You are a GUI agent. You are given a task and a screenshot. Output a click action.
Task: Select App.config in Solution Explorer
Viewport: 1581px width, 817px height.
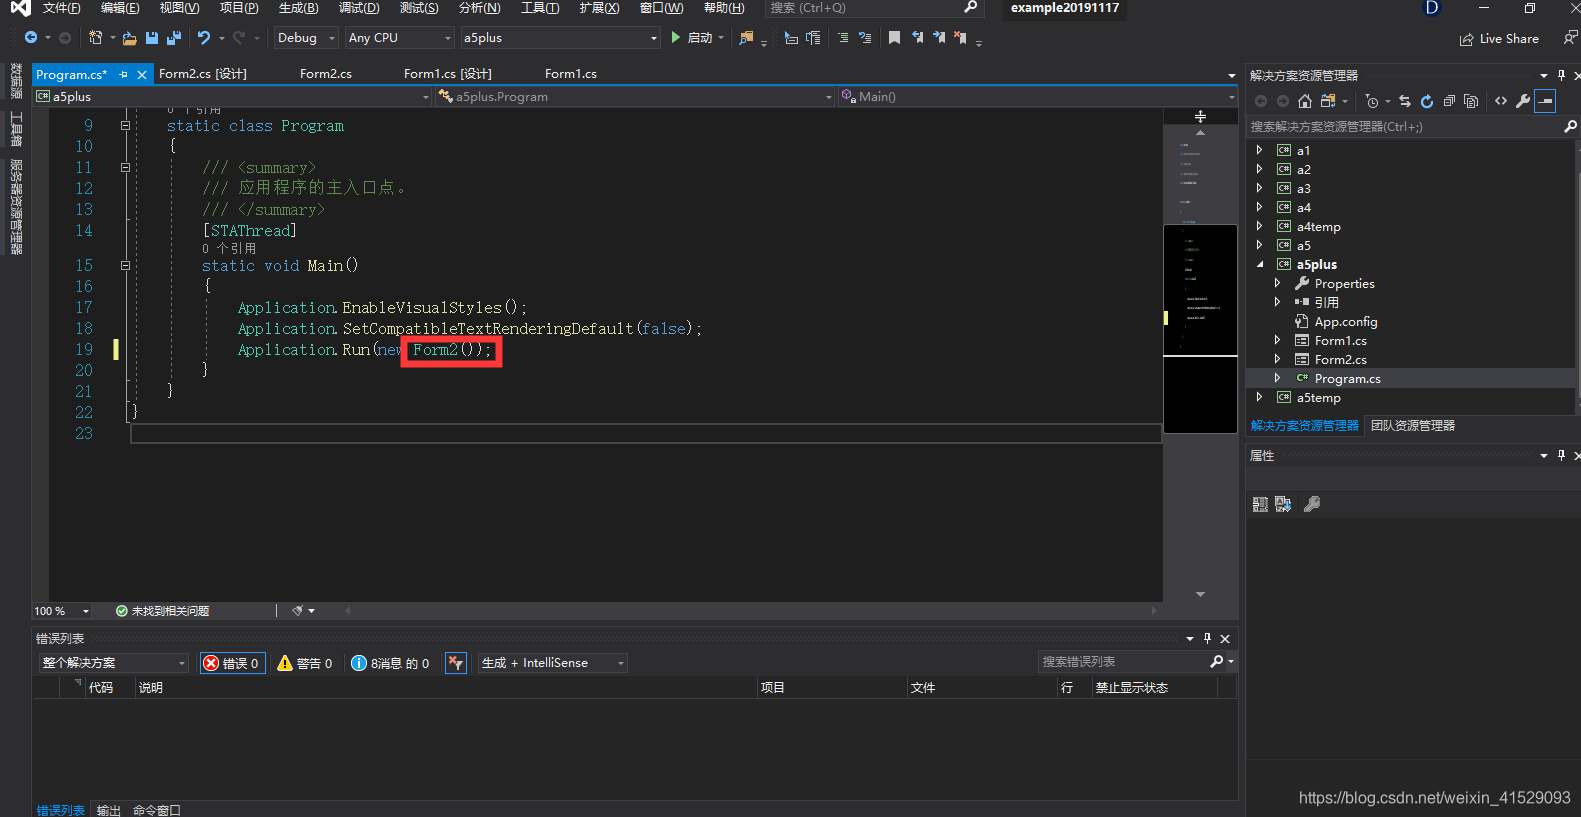pyautogui.click(x=1346, y=322)
